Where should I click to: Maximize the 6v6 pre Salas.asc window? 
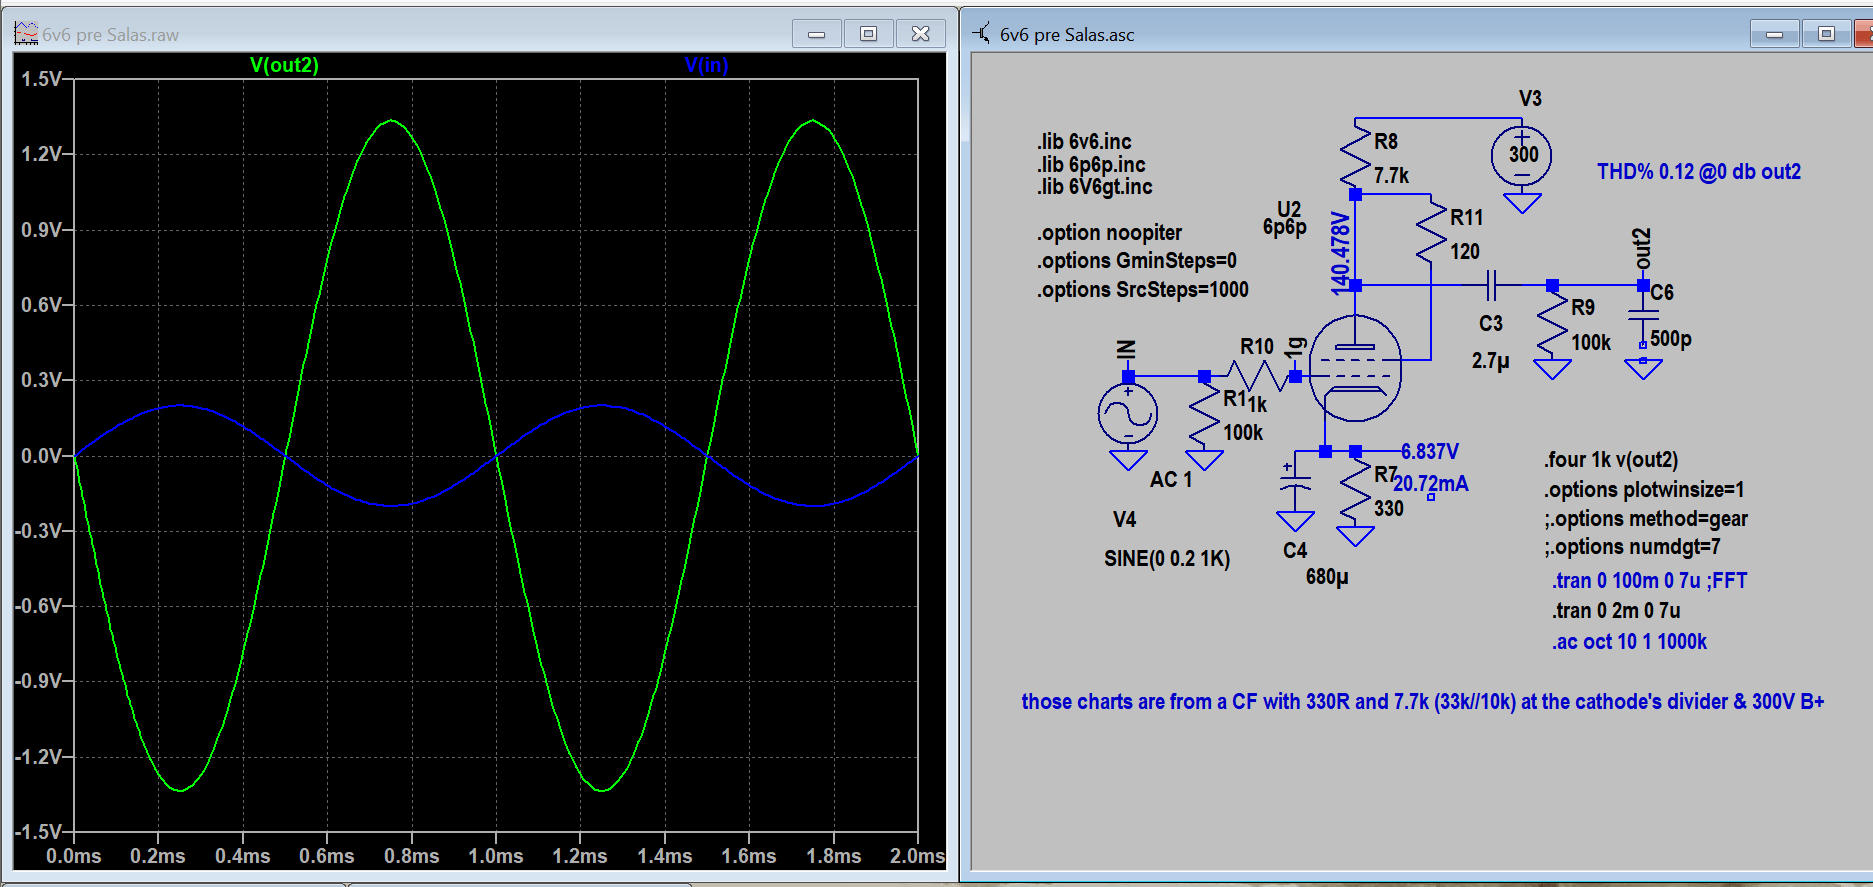tap(1826, 34)
